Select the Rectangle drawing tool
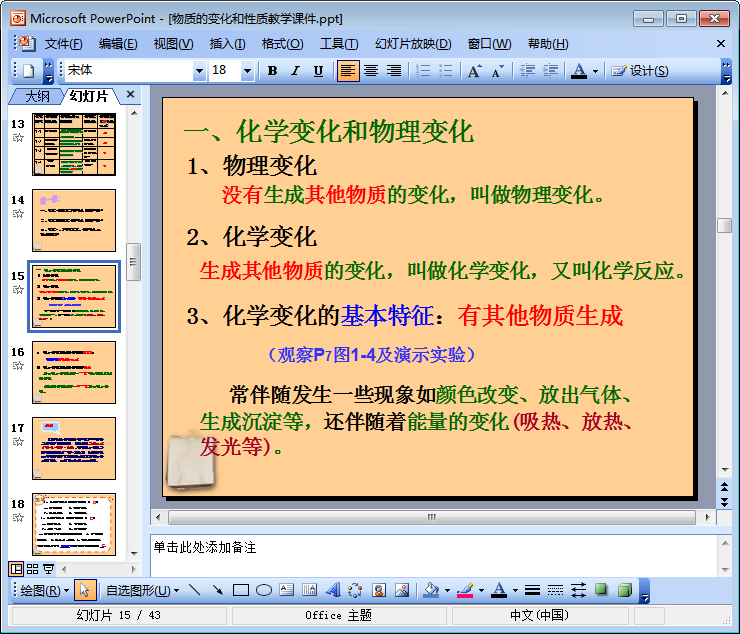The height and width of the screenshot is (634, 740). pos(241,590)
